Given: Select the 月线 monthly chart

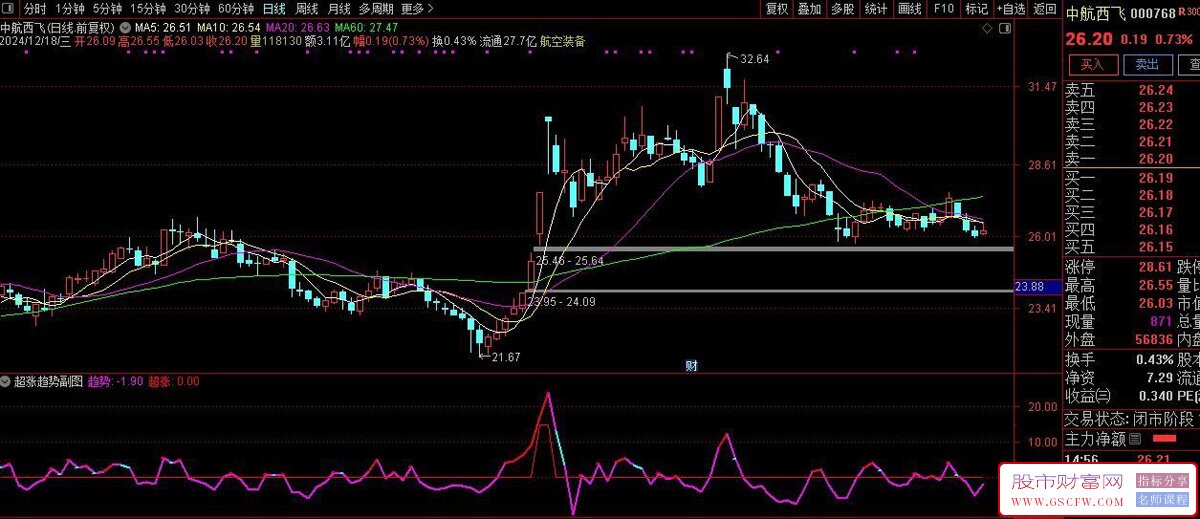Looking at the screenshot, I should coord(340,9).
